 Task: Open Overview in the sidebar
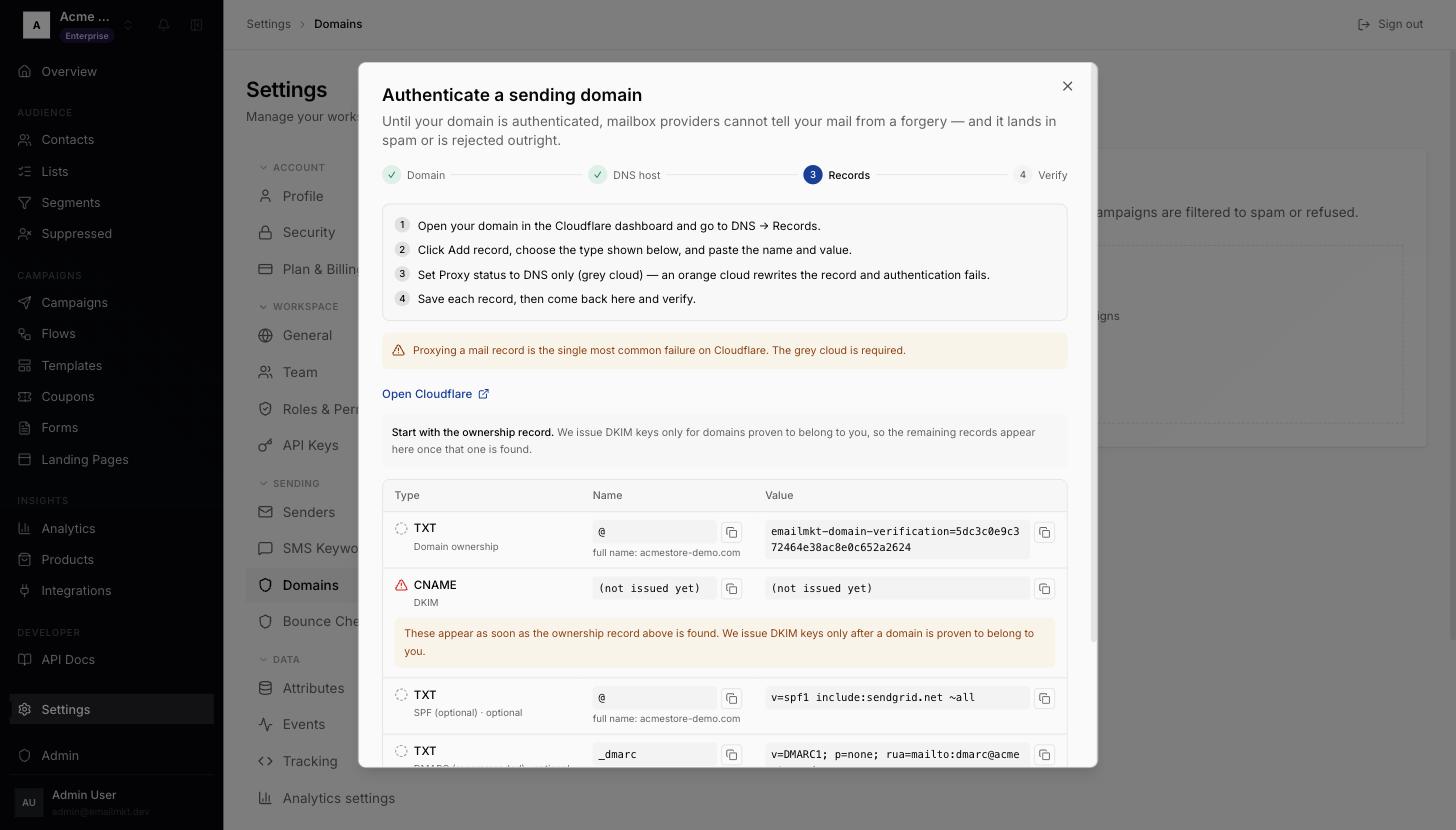[x=112, y=72]
